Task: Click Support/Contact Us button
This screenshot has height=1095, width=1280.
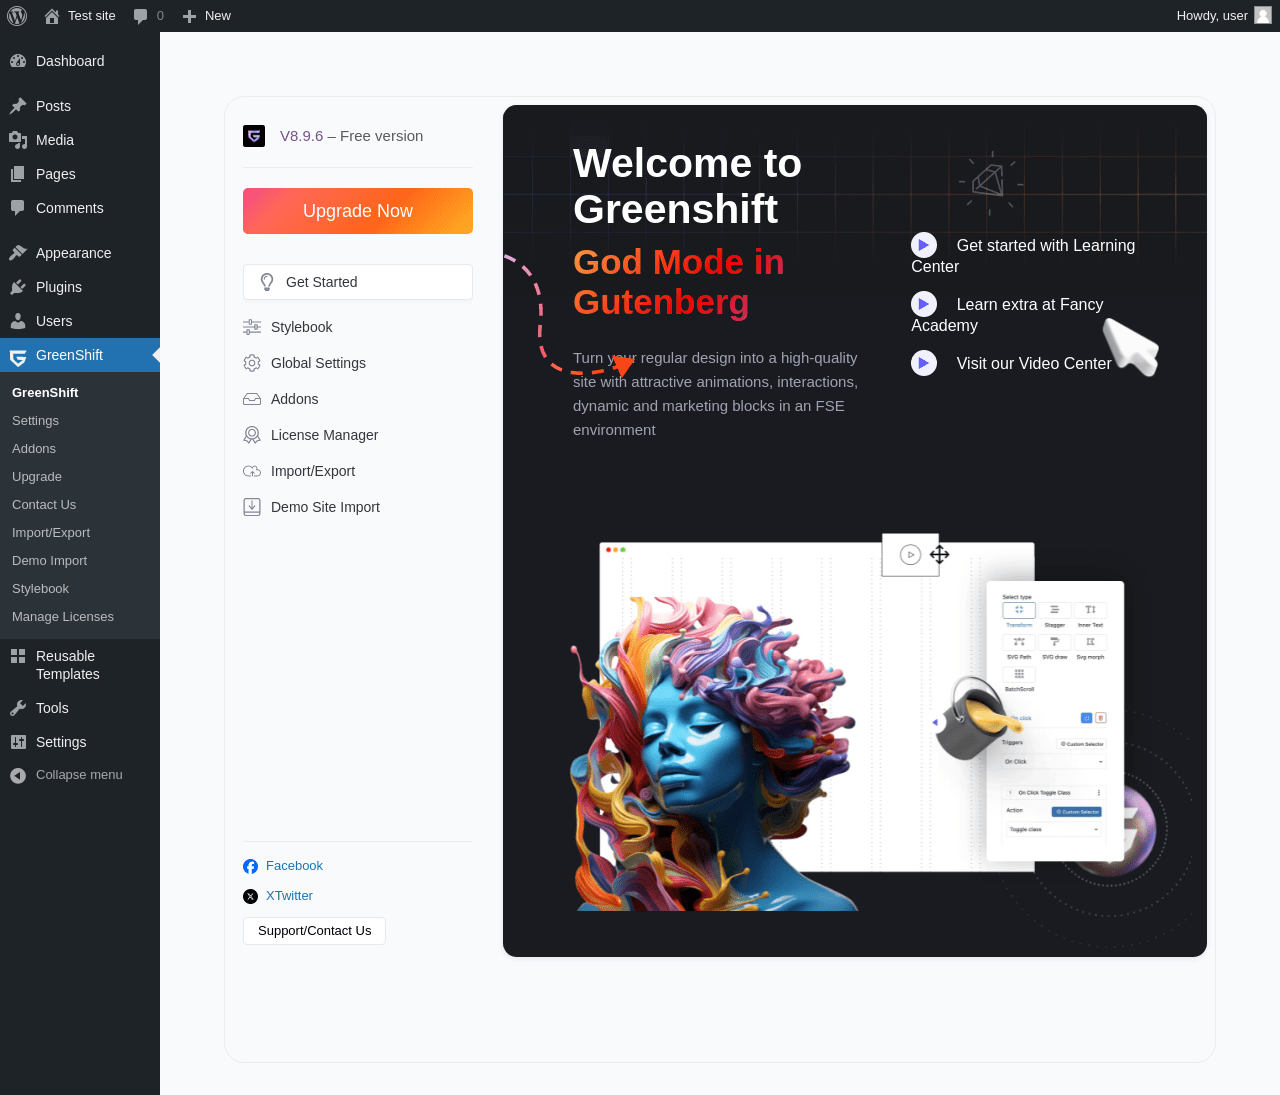Action: pyautogui.click(x=314, y=931)
